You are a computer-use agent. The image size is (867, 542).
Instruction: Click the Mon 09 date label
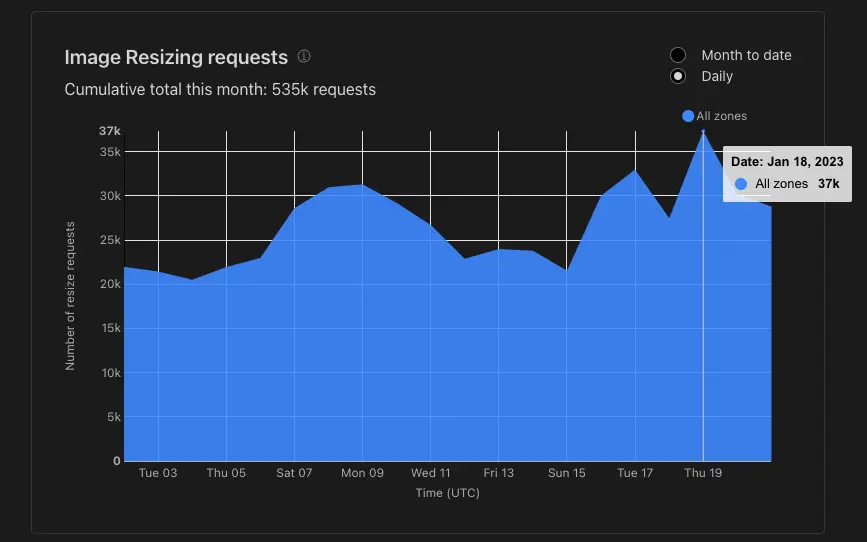[362, 473]
